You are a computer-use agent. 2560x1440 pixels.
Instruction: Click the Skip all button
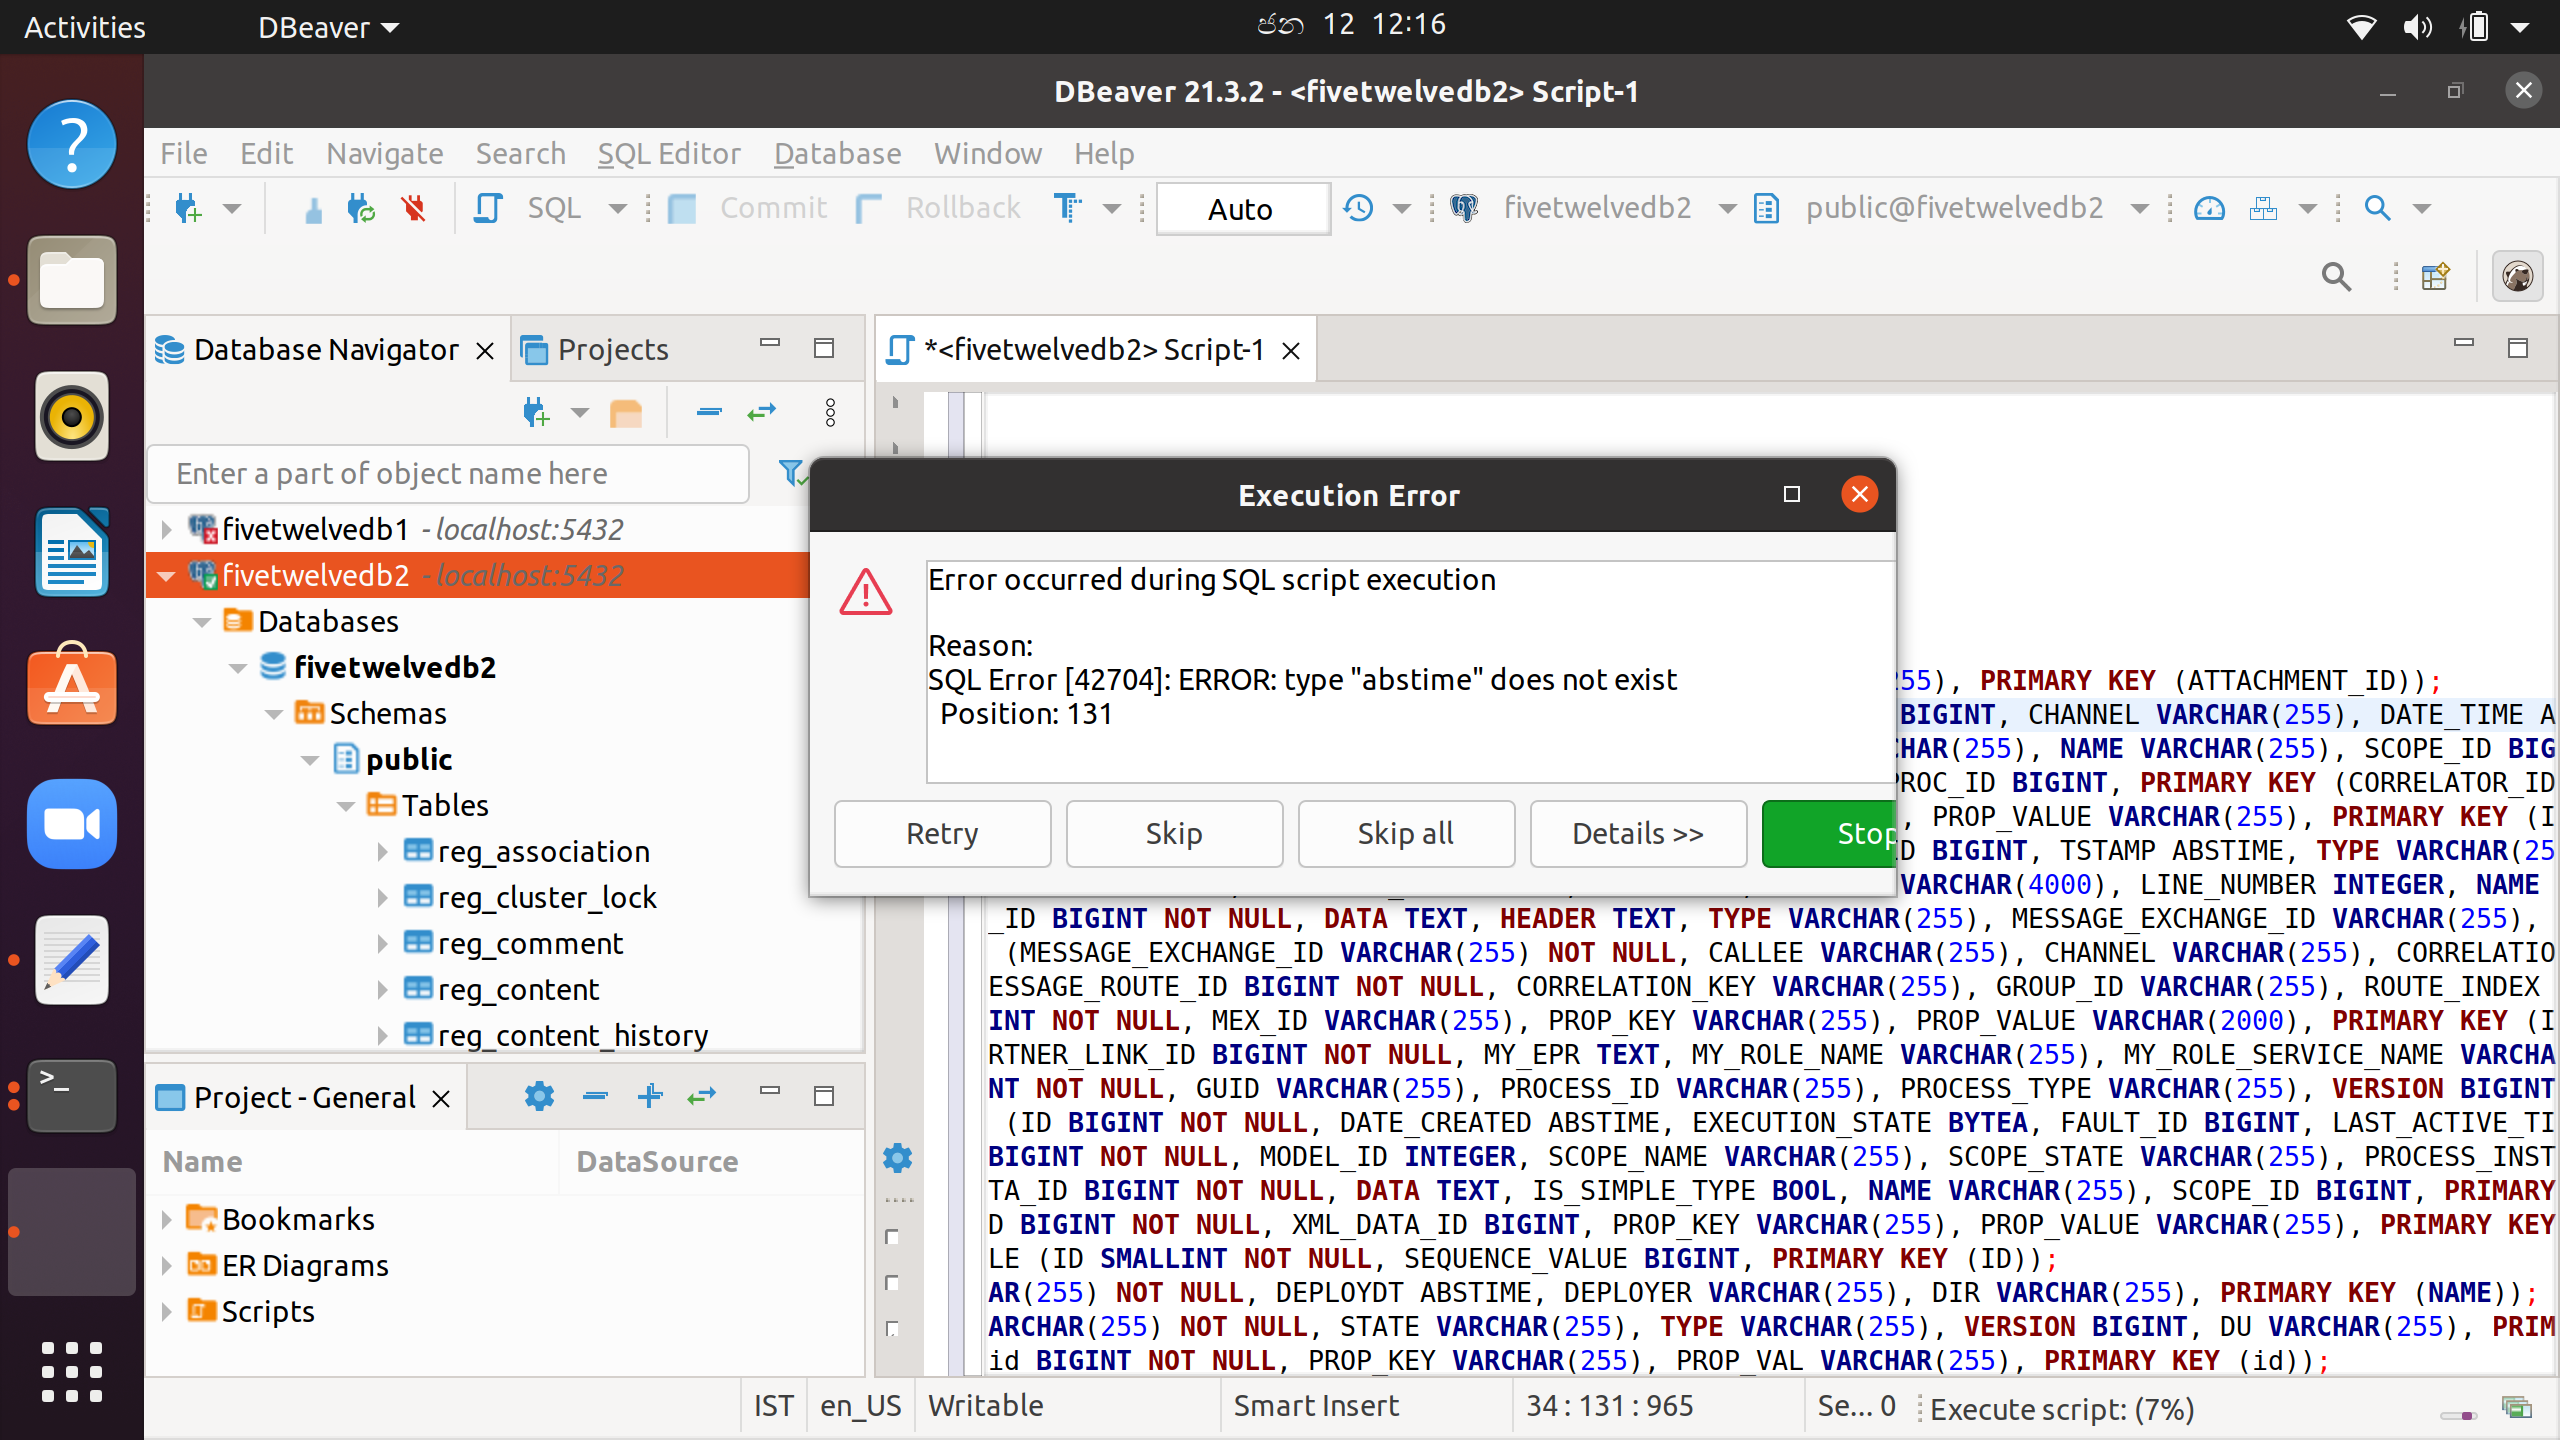click(1405, 833)
